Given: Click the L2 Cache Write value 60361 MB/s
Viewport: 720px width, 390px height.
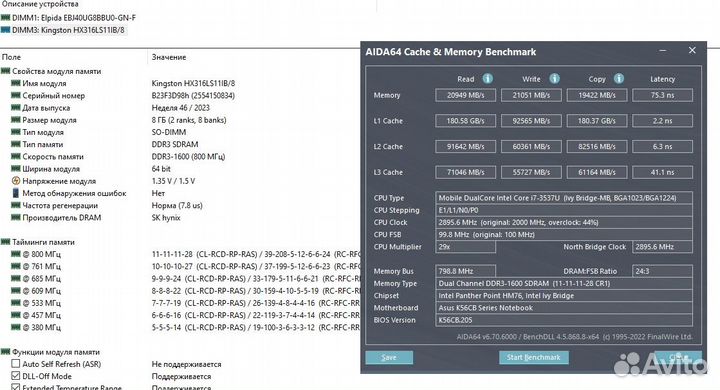Looking at the screenshot, I should tap(531, 147).
